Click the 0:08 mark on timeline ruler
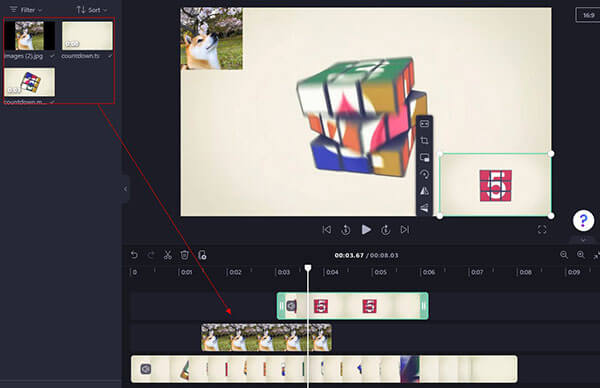This screenshot has width=600, height=388. (525, 272)
